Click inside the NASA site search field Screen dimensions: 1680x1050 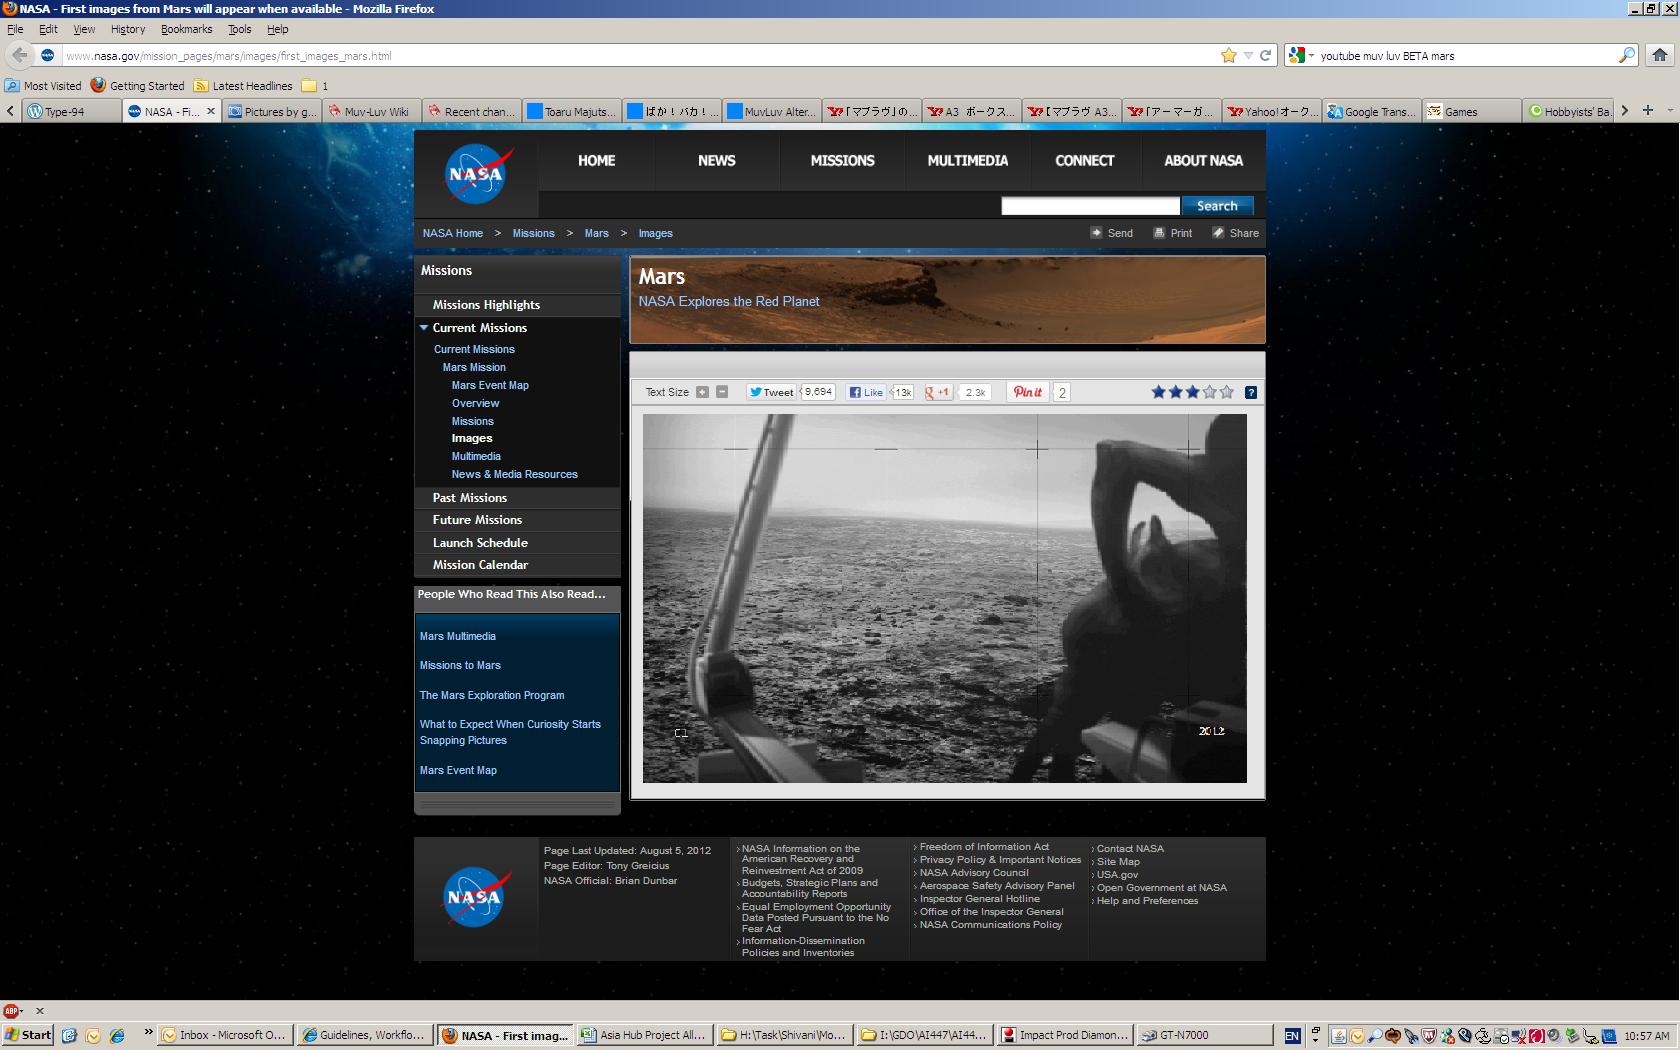[x=1090, y=205]
